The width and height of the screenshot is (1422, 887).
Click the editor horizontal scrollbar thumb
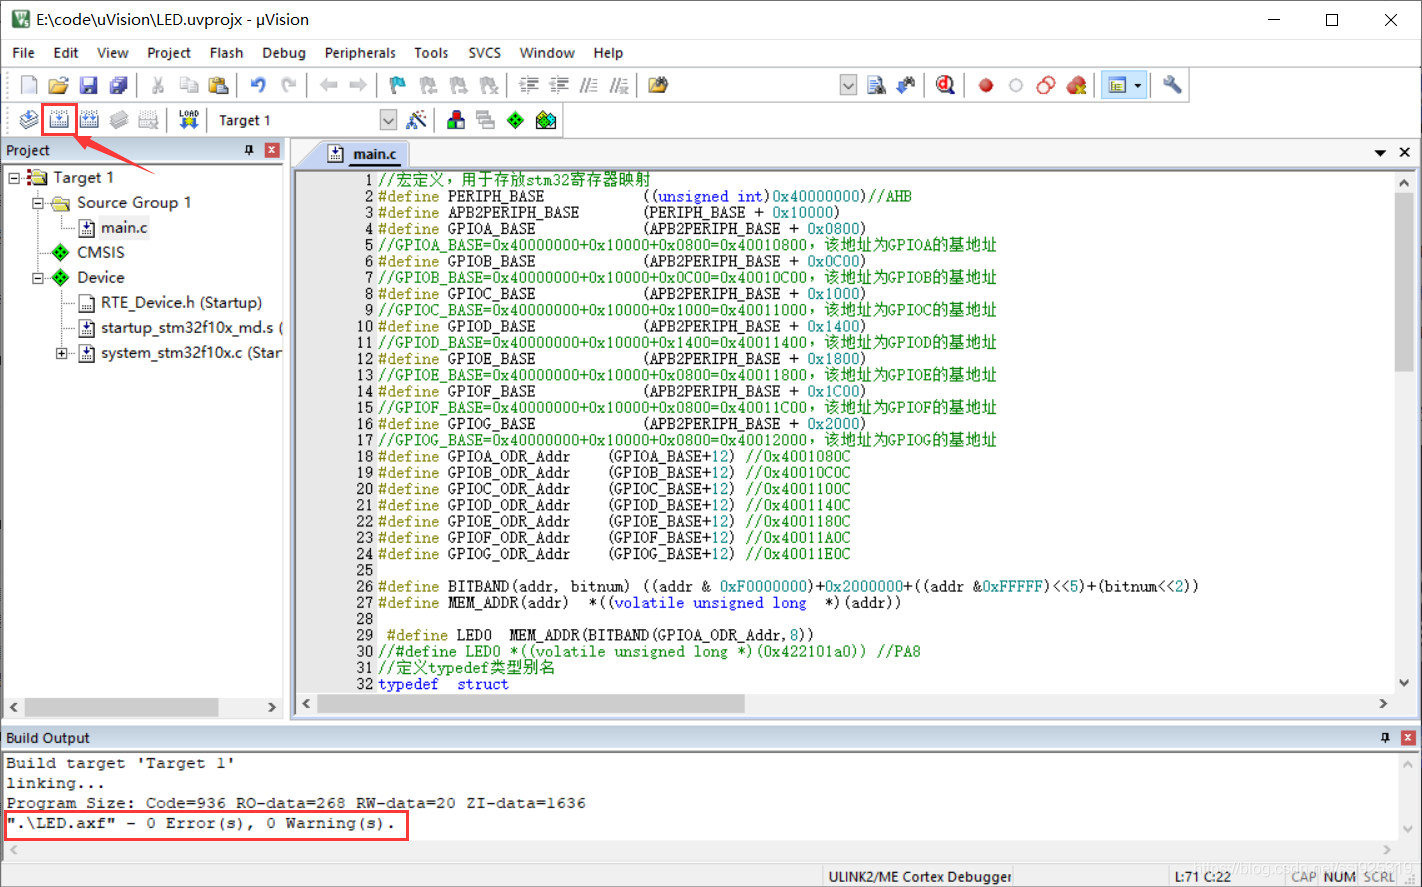click(x=531, y=704)
